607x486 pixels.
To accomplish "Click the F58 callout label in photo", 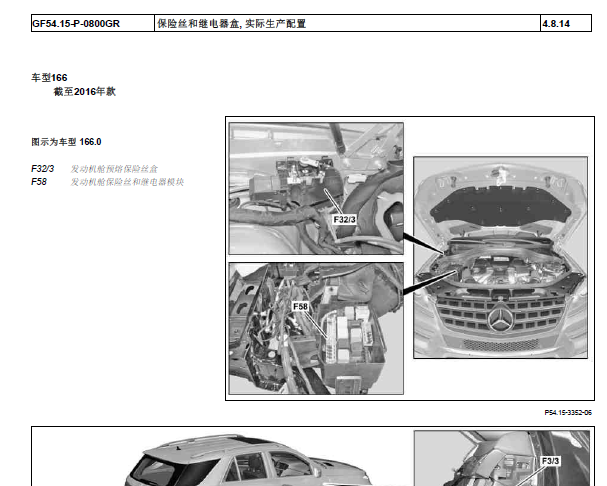I will [x=300, y=307].
